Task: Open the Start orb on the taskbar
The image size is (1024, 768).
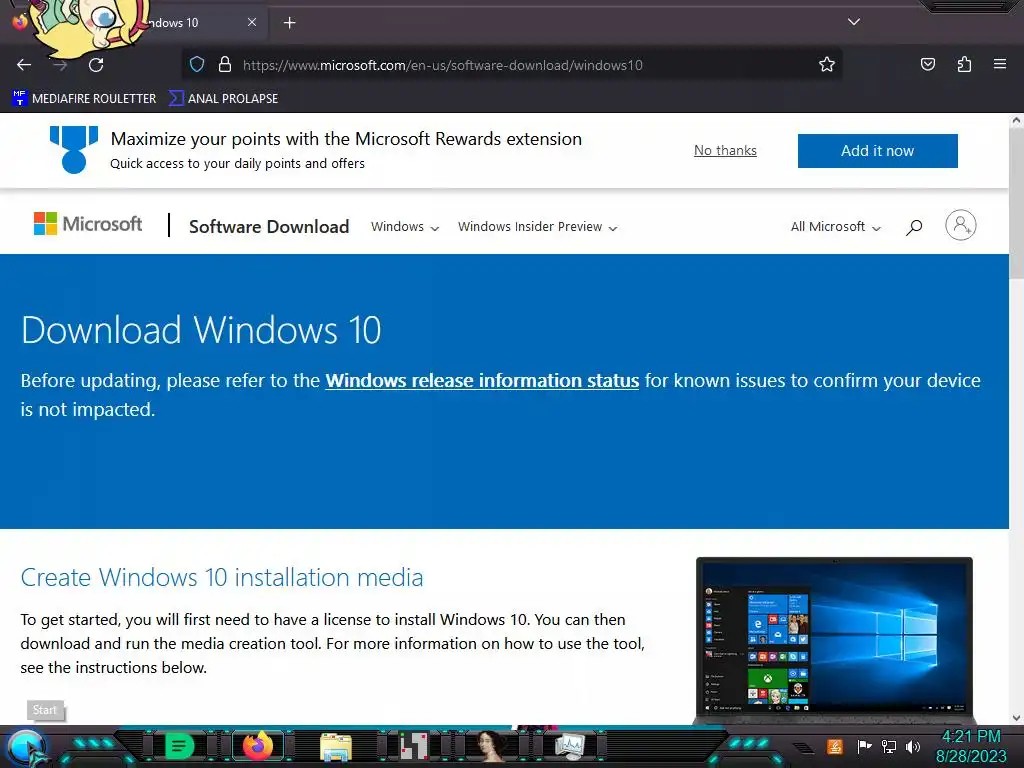Action: (26, 746)
